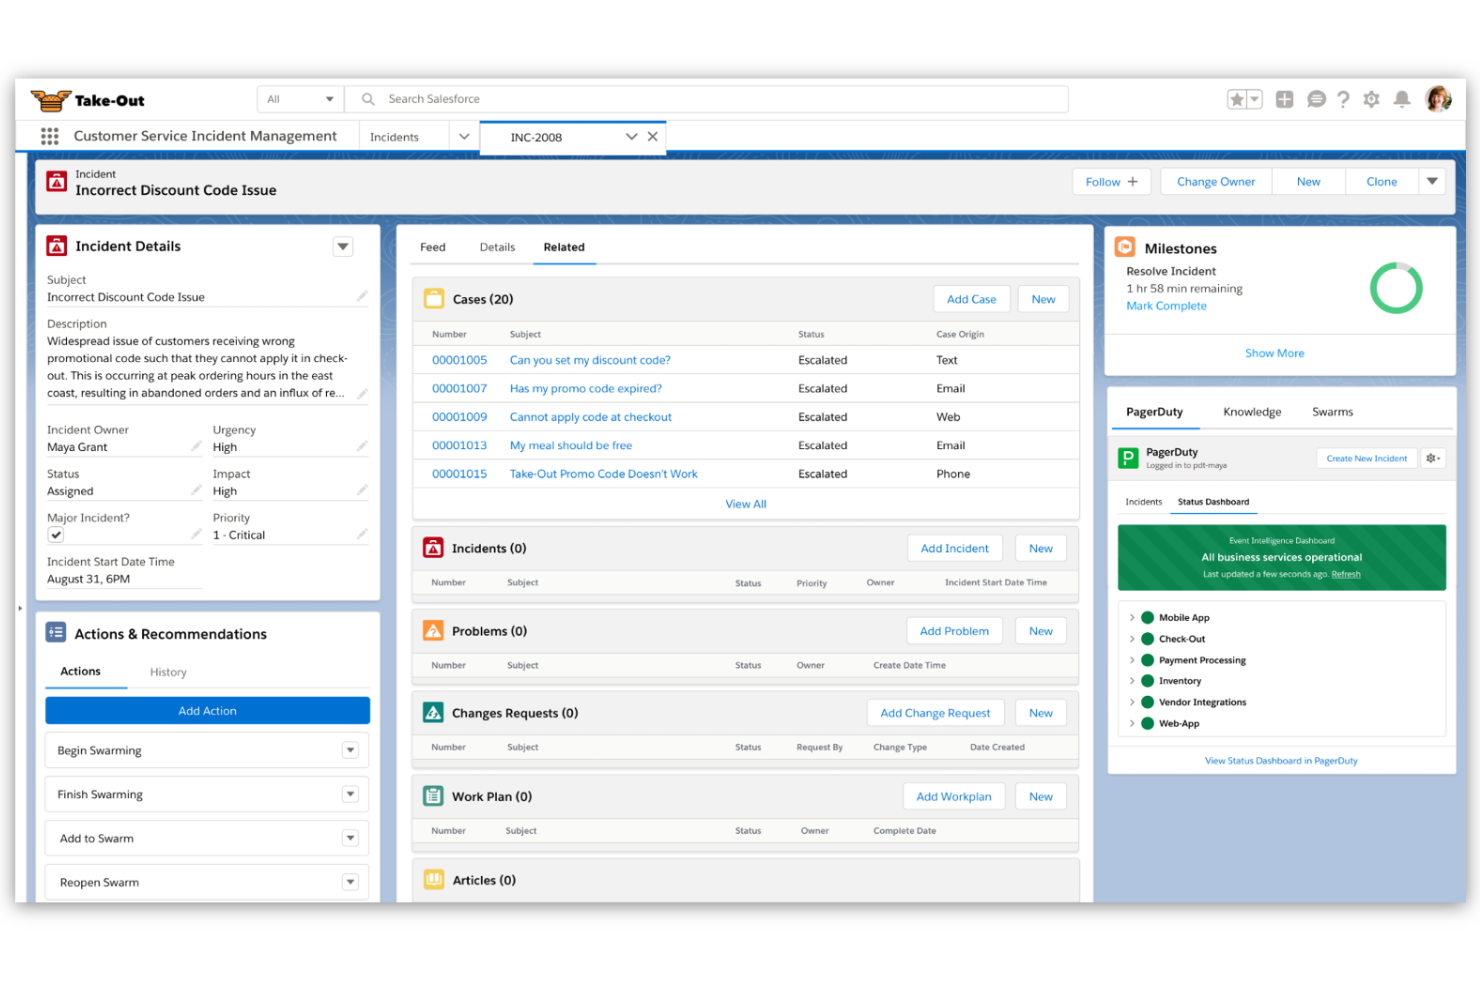Viewport: 1480px width, 987px height.
Task: Click the Changes Requests list icon
Action: click(x=433, y=713)
